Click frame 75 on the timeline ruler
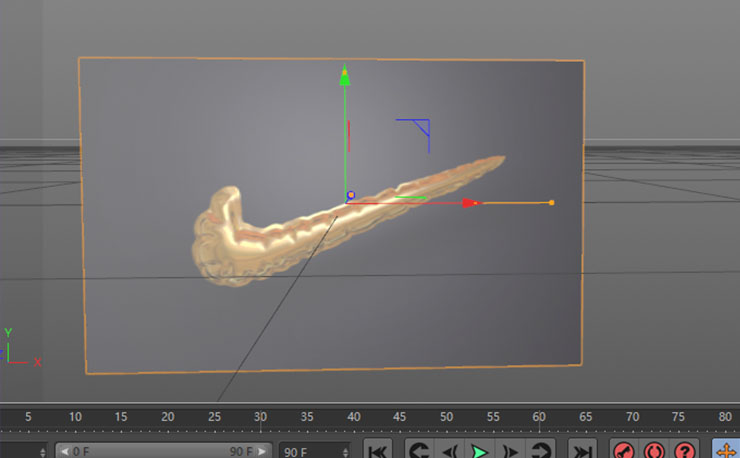The height and width of the screenshot is (458, 740). pyautogui.click(x=678, y=416)
